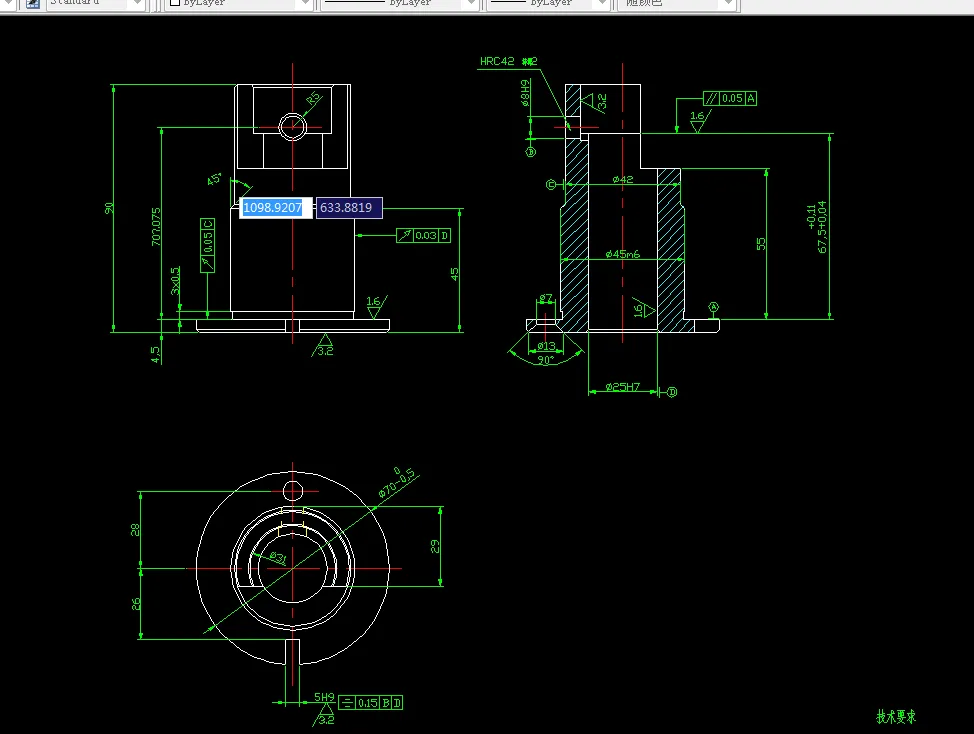Image resolution: width=974 pixels, height=734 pixels.
Task: Open the ByLayer linetype dropdown with long line sample
Action: tap(470, 4)
